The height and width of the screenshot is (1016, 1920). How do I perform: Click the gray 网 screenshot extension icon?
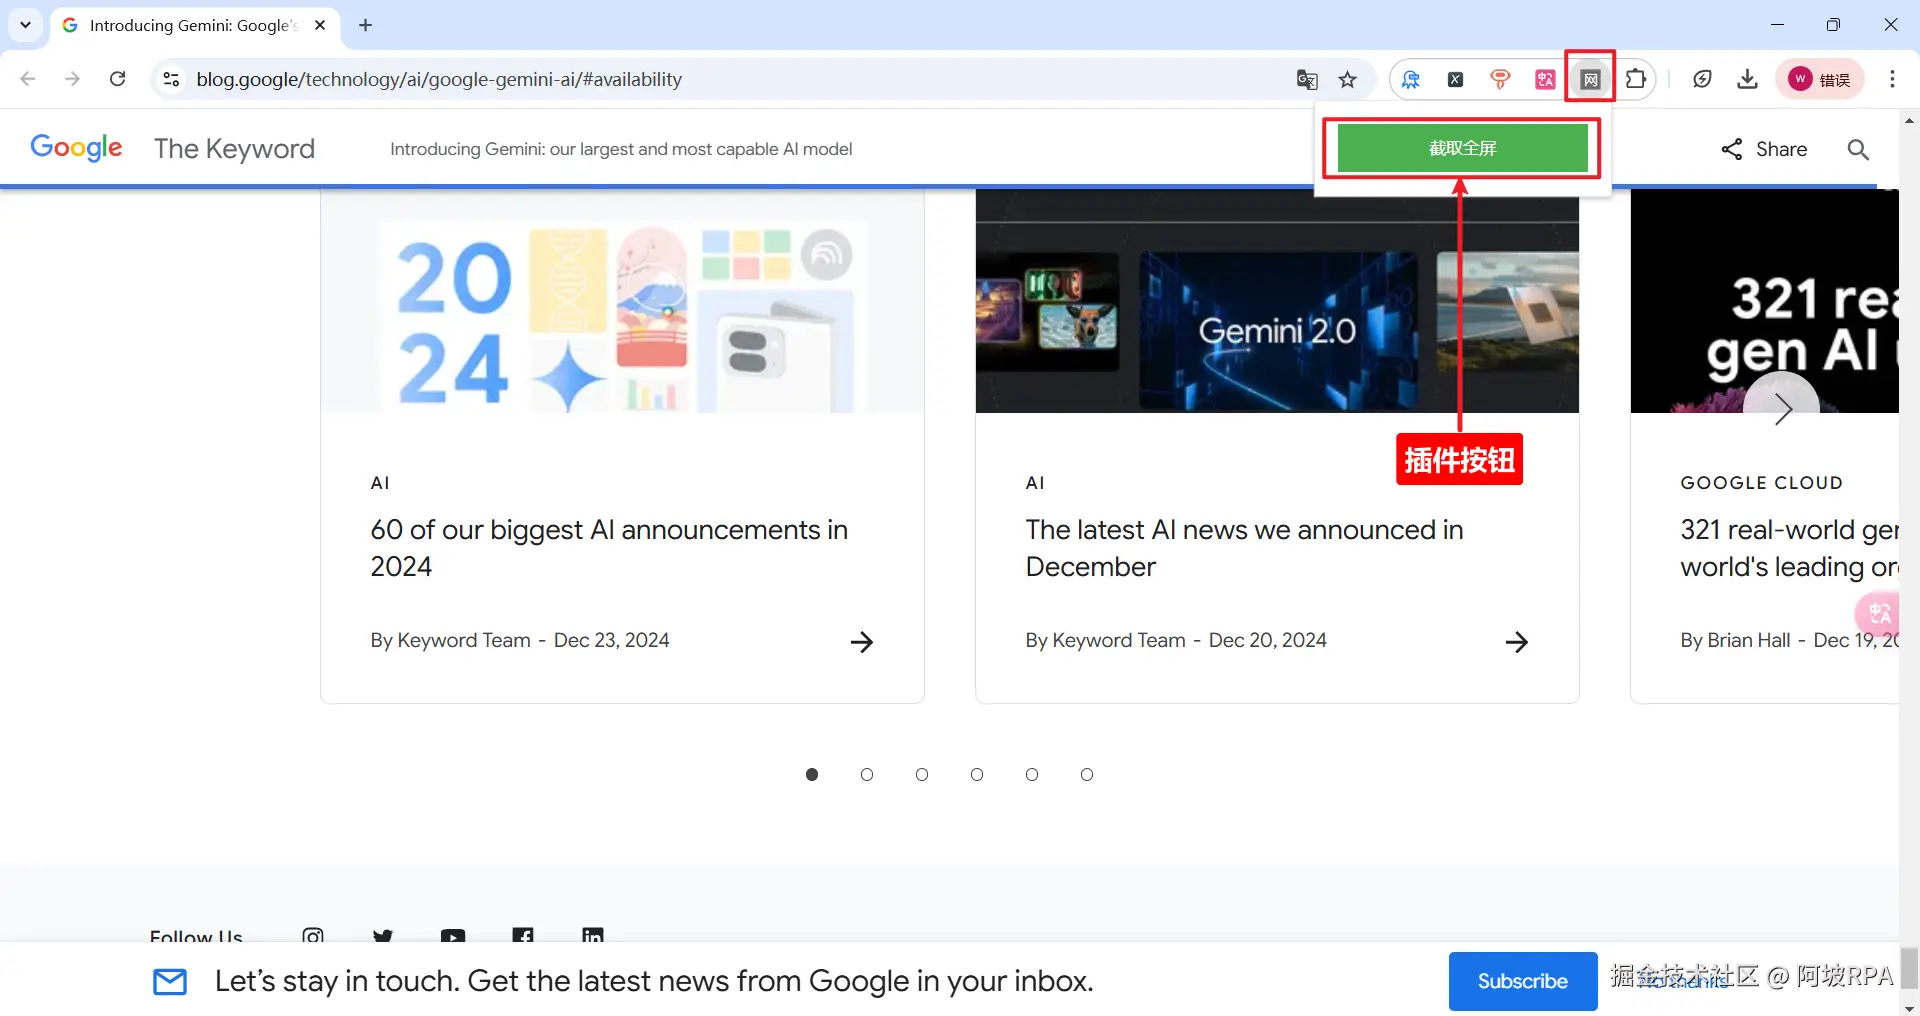click(x=1590, y=80)
